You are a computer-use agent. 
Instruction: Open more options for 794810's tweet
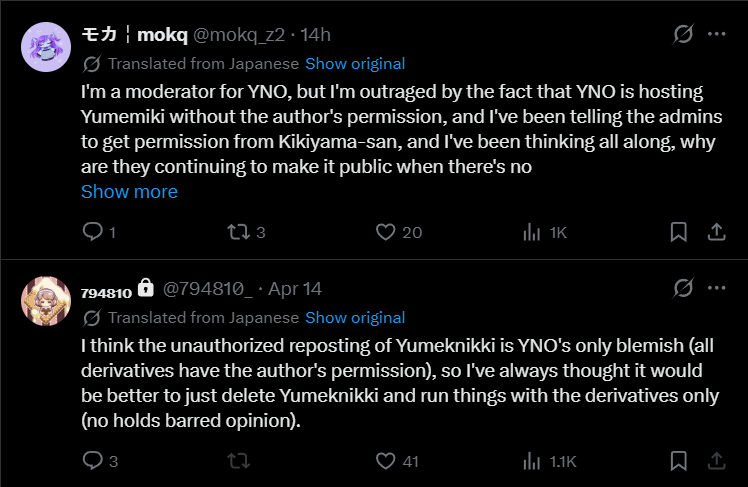coord(716,289)
